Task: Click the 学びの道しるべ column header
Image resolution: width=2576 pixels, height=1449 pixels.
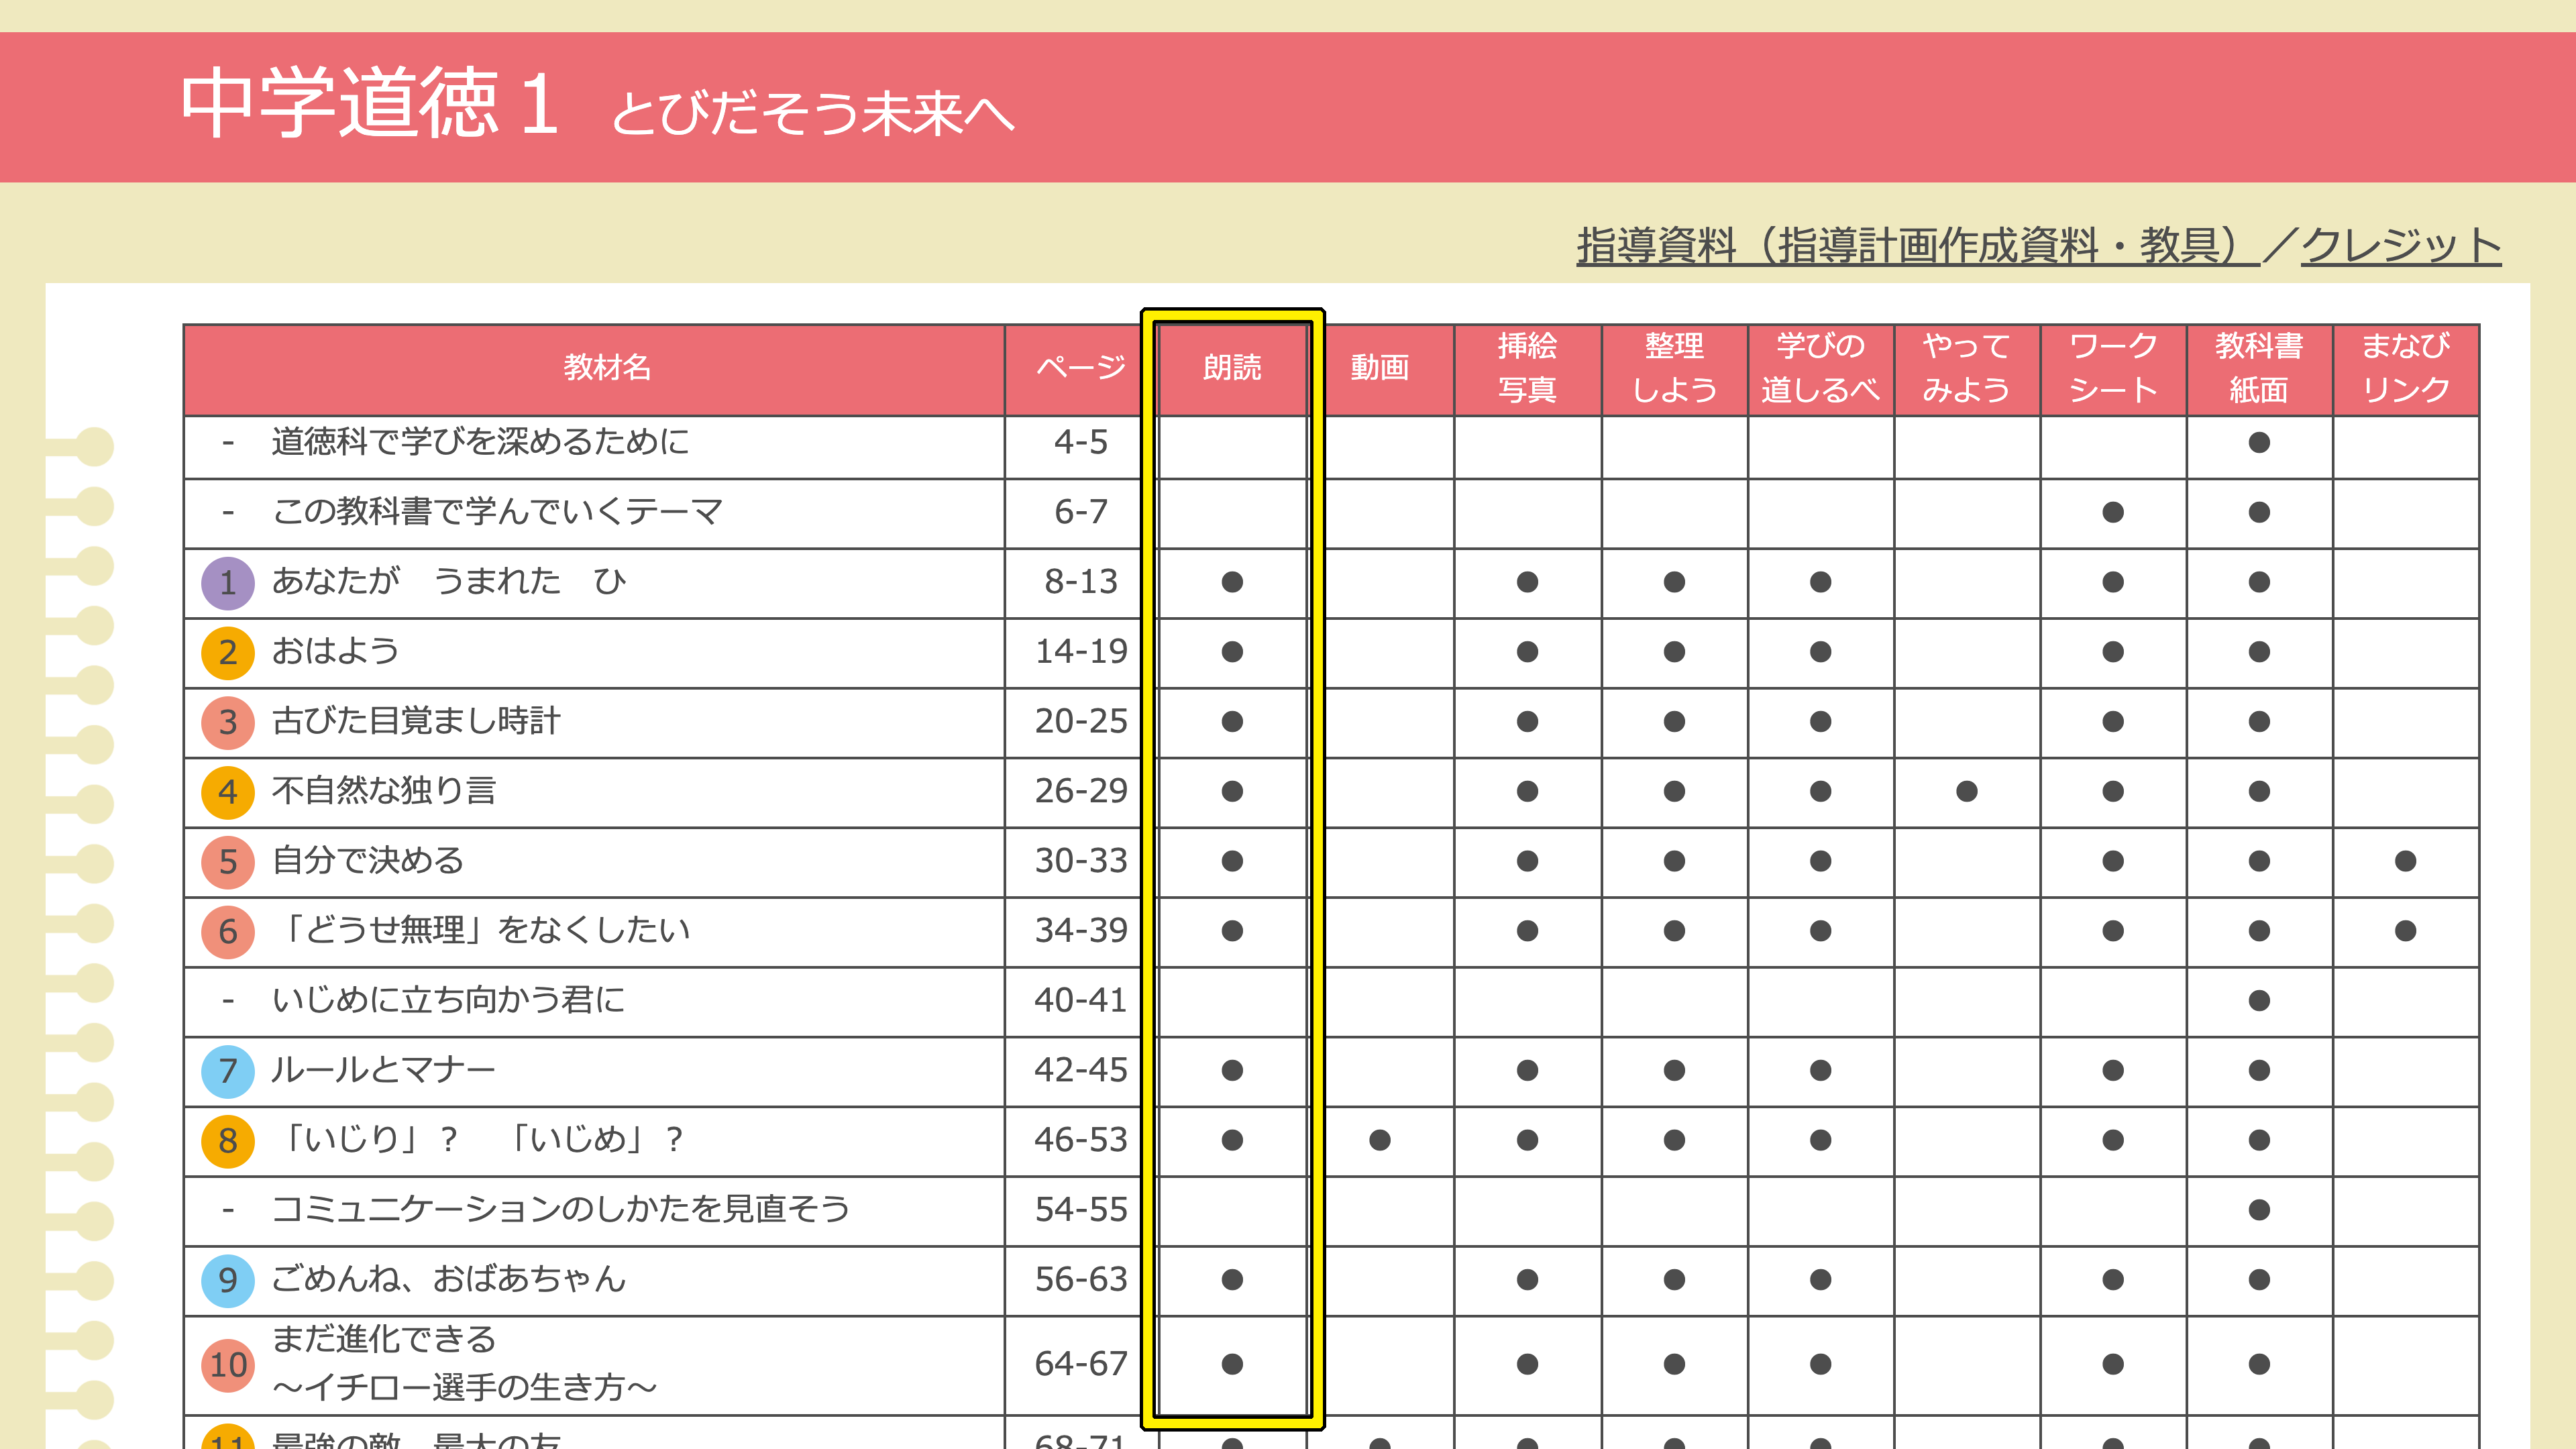Action: pyautogui.click(x=1820, y=368)
